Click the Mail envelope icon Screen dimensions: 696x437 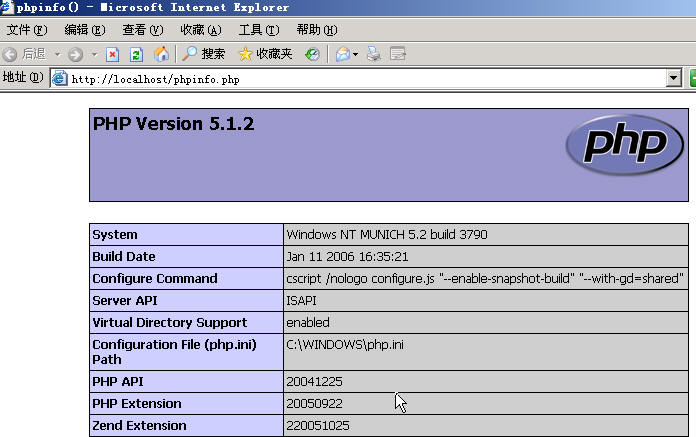click(343, 55)
